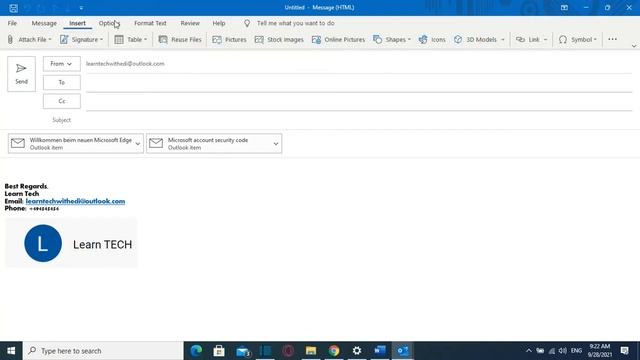
Task: Click in the Cc recipients field
Action: coord(359,102)
